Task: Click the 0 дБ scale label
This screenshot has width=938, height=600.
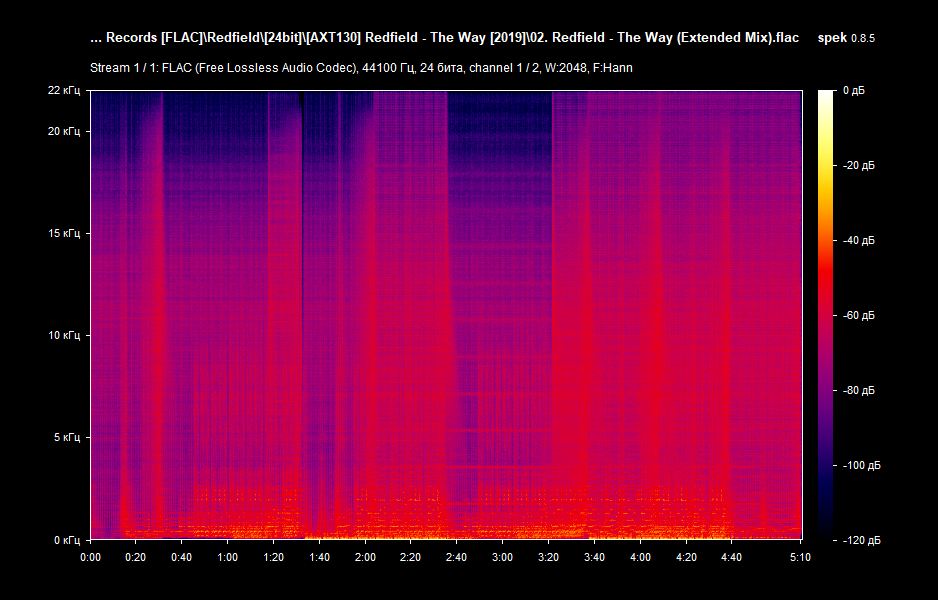Action: [x=855, y=90]
